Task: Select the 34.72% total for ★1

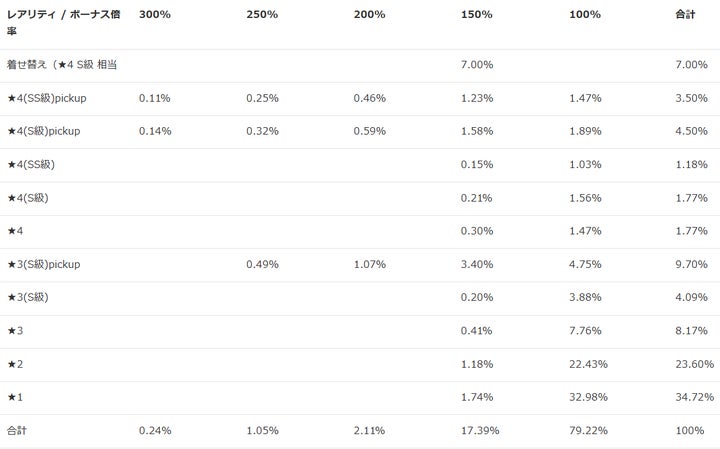Action: point(695,397)
